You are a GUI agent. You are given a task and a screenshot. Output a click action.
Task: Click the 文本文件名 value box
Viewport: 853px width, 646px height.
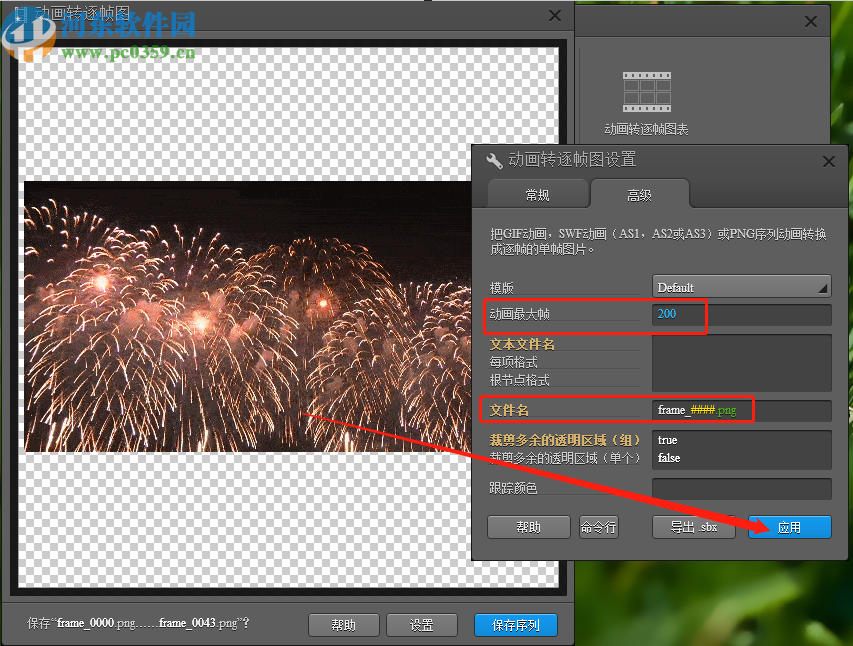741,362
